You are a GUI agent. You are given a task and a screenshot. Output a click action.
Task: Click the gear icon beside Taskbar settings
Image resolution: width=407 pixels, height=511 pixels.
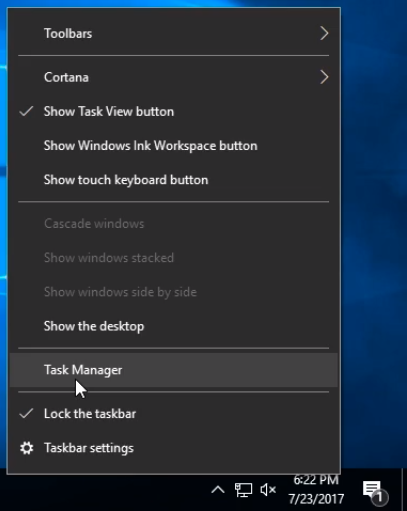point(27,448)
